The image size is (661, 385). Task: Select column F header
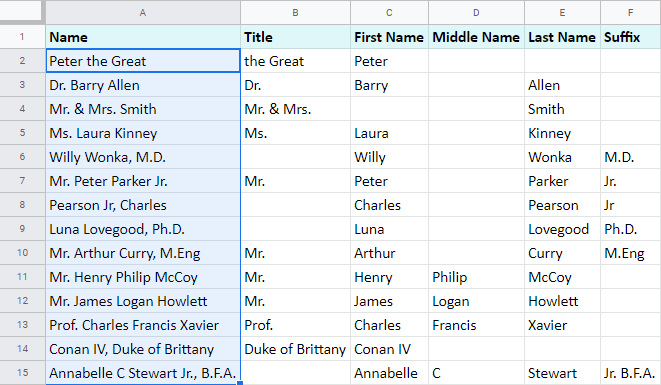[x=631, y=12]
